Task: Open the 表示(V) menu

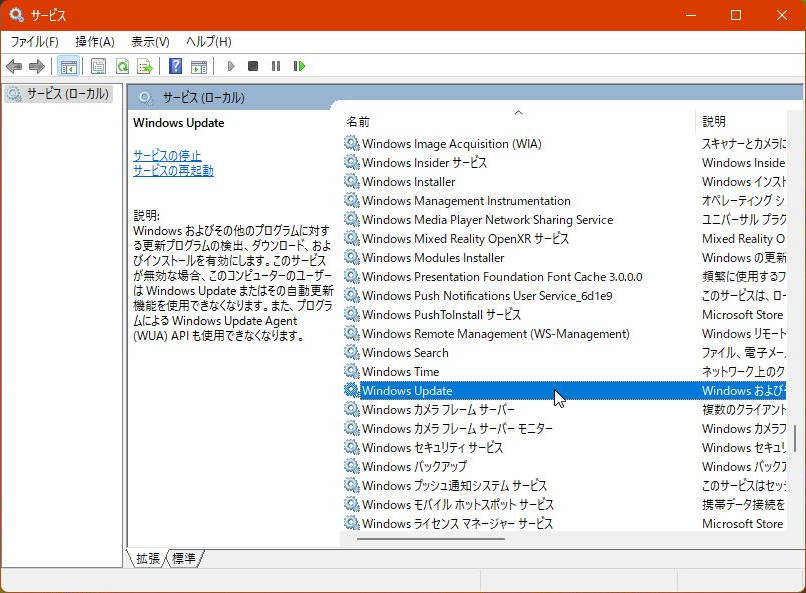Action: 150,41
